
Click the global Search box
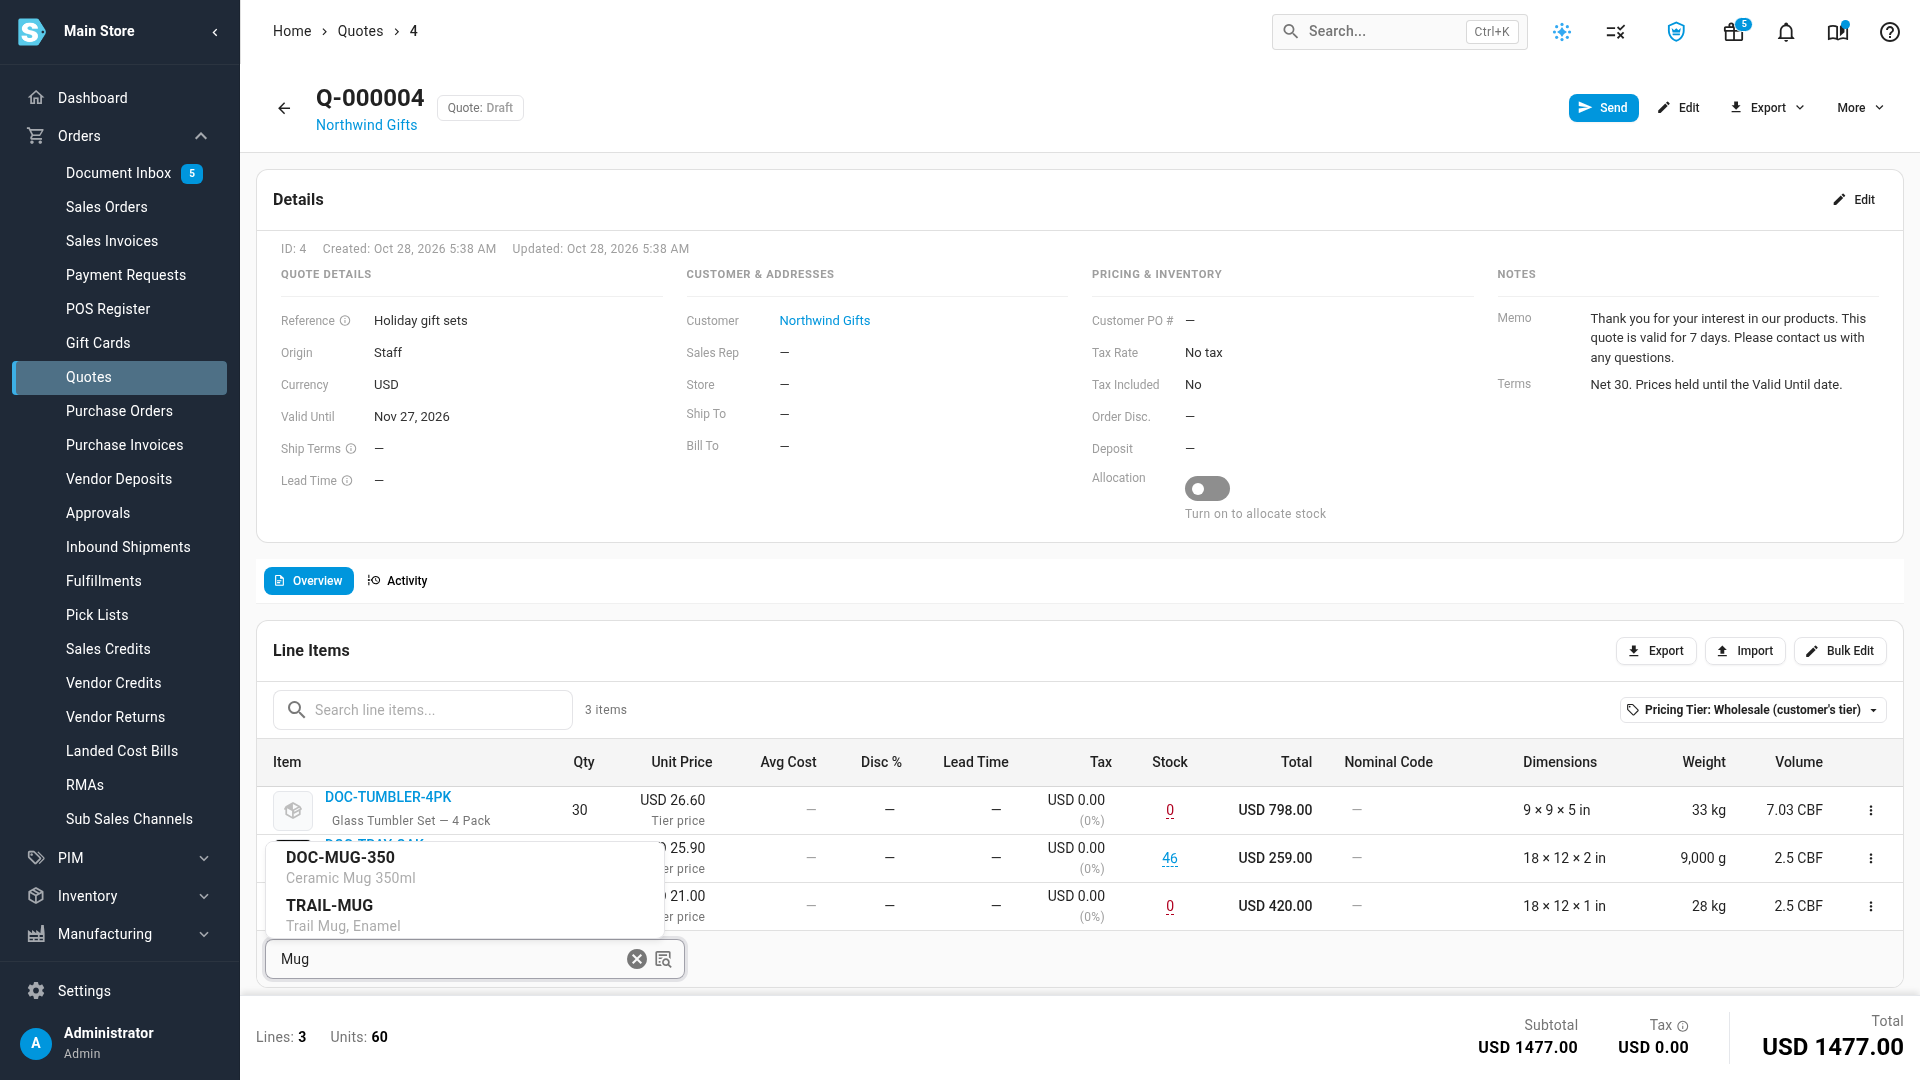1399,32
